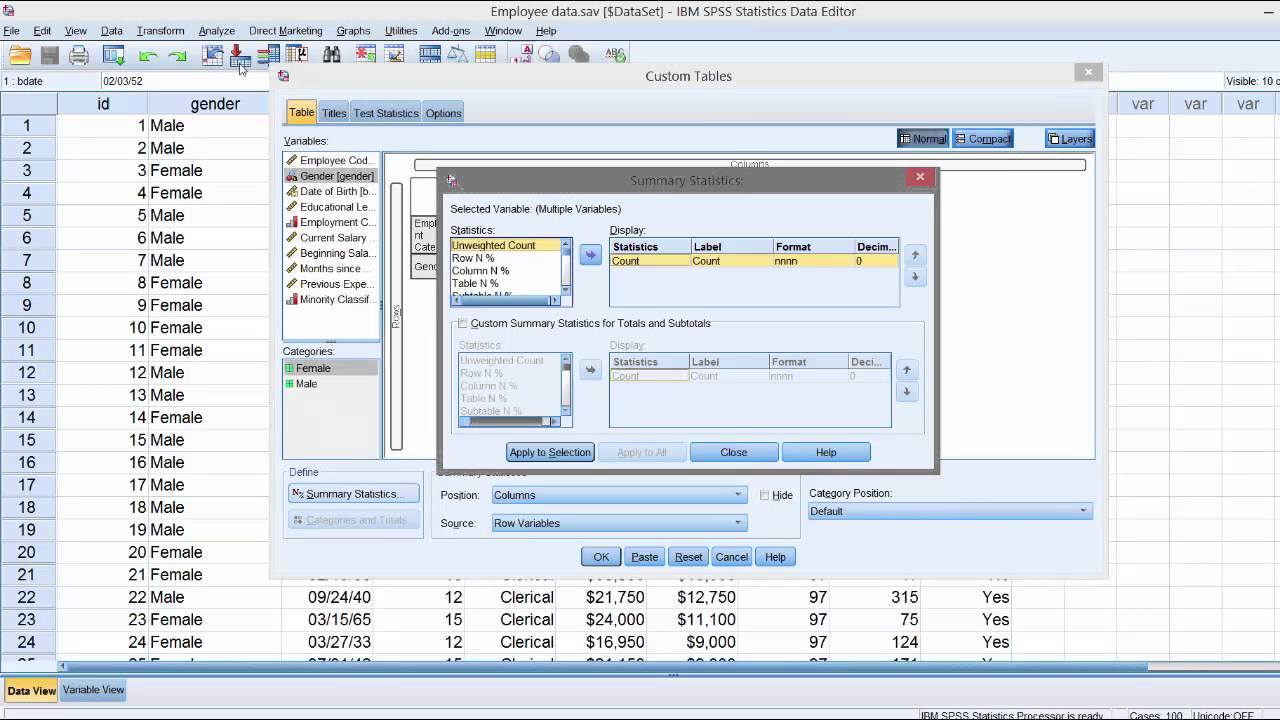1280x720 pixels.
Task: Open Recall recently used dialogs icon
Action: [x=113, y=55]
